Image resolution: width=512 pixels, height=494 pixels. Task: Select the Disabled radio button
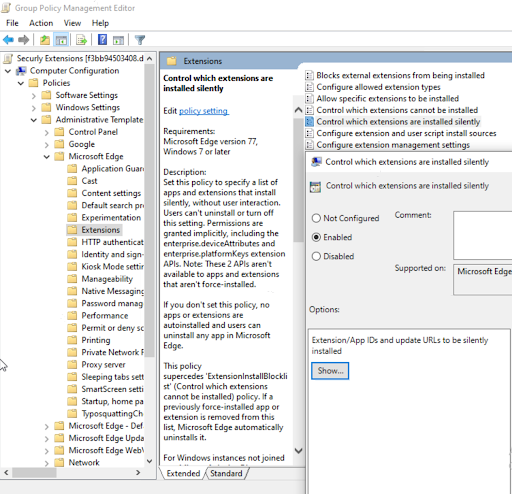[x=316, y=256]
